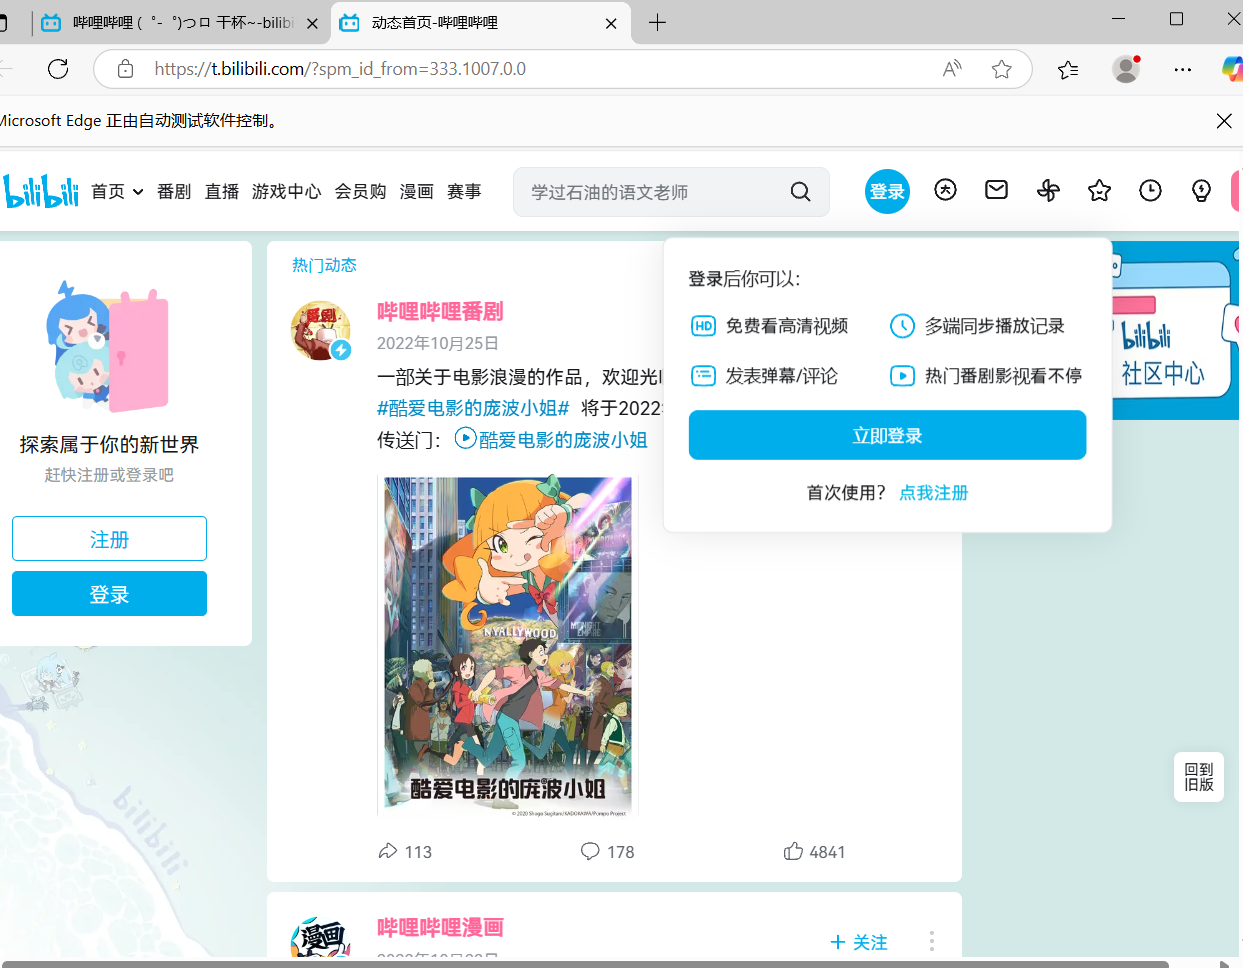Open the creator center lightbulb icon
Viewport: 1243px width, 968px height.
coord(1201,190)
